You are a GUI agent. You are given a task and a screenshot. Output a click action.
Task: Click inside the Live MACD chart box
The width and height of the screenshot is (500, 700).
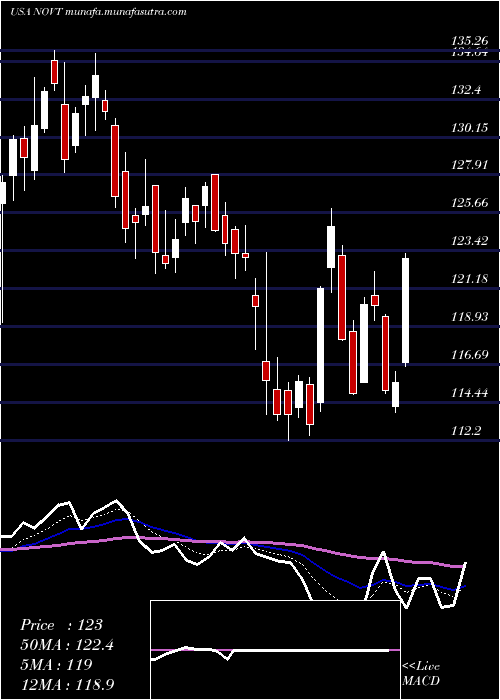click(275, 650)
